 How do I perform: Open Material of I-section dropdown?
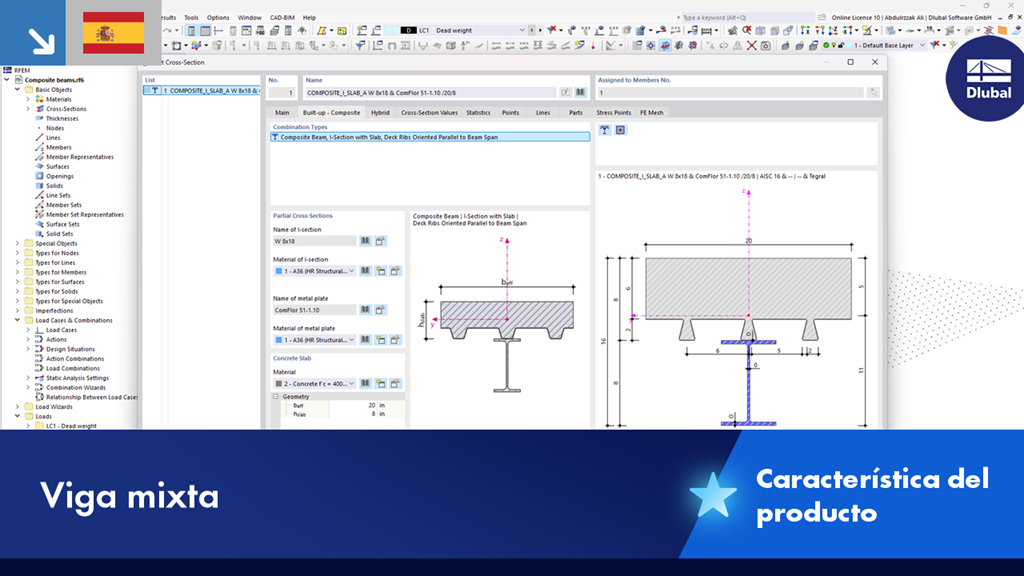(351, 271)
